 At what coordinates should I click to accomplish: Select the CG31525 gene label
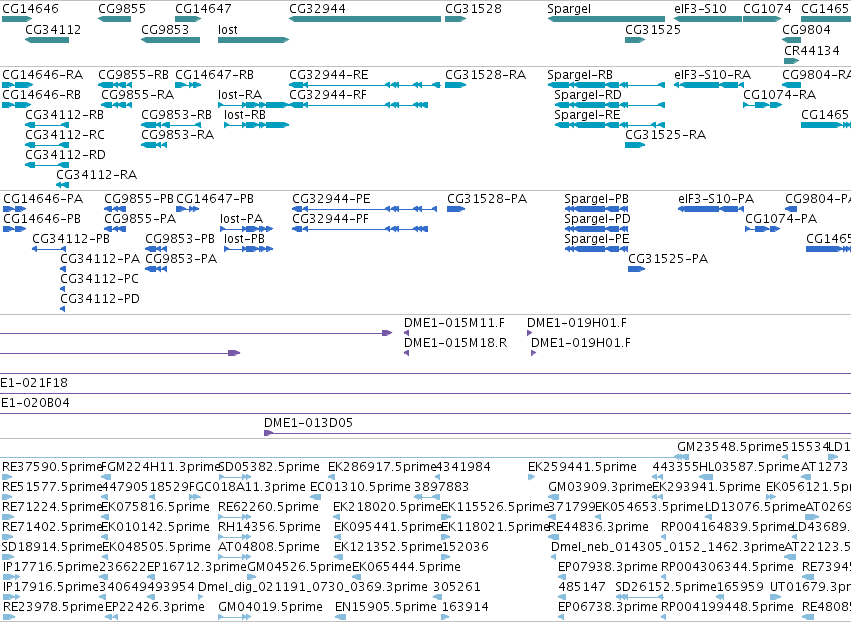(x=653, y=29)
